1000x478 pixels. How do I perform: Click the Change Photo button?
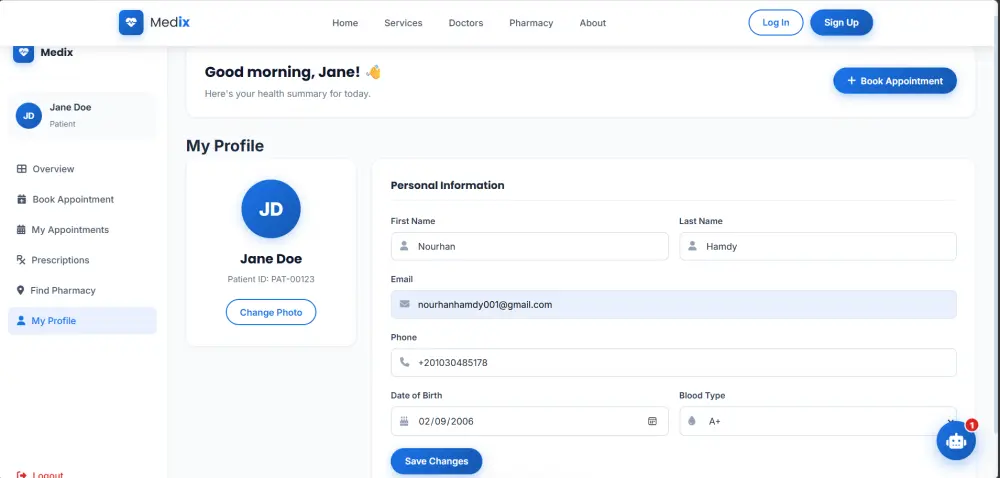271,312
